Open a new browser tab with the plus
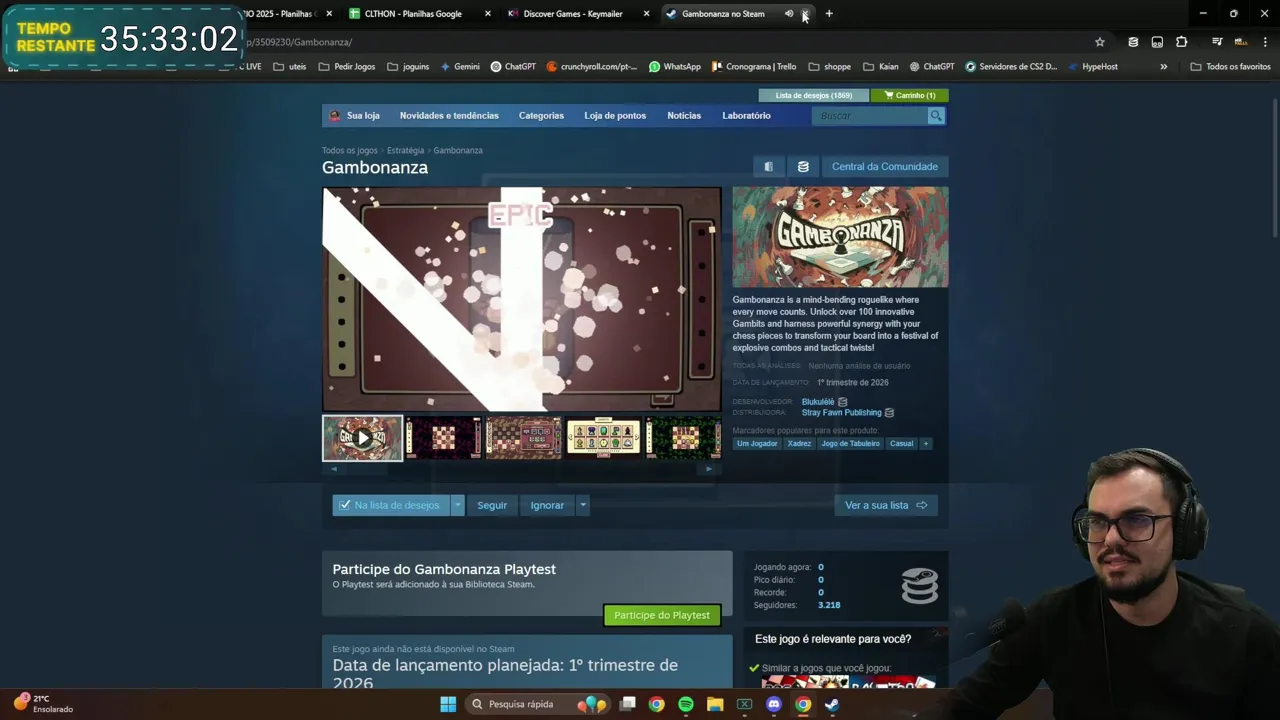The image size is (1280, 720). 829,14
